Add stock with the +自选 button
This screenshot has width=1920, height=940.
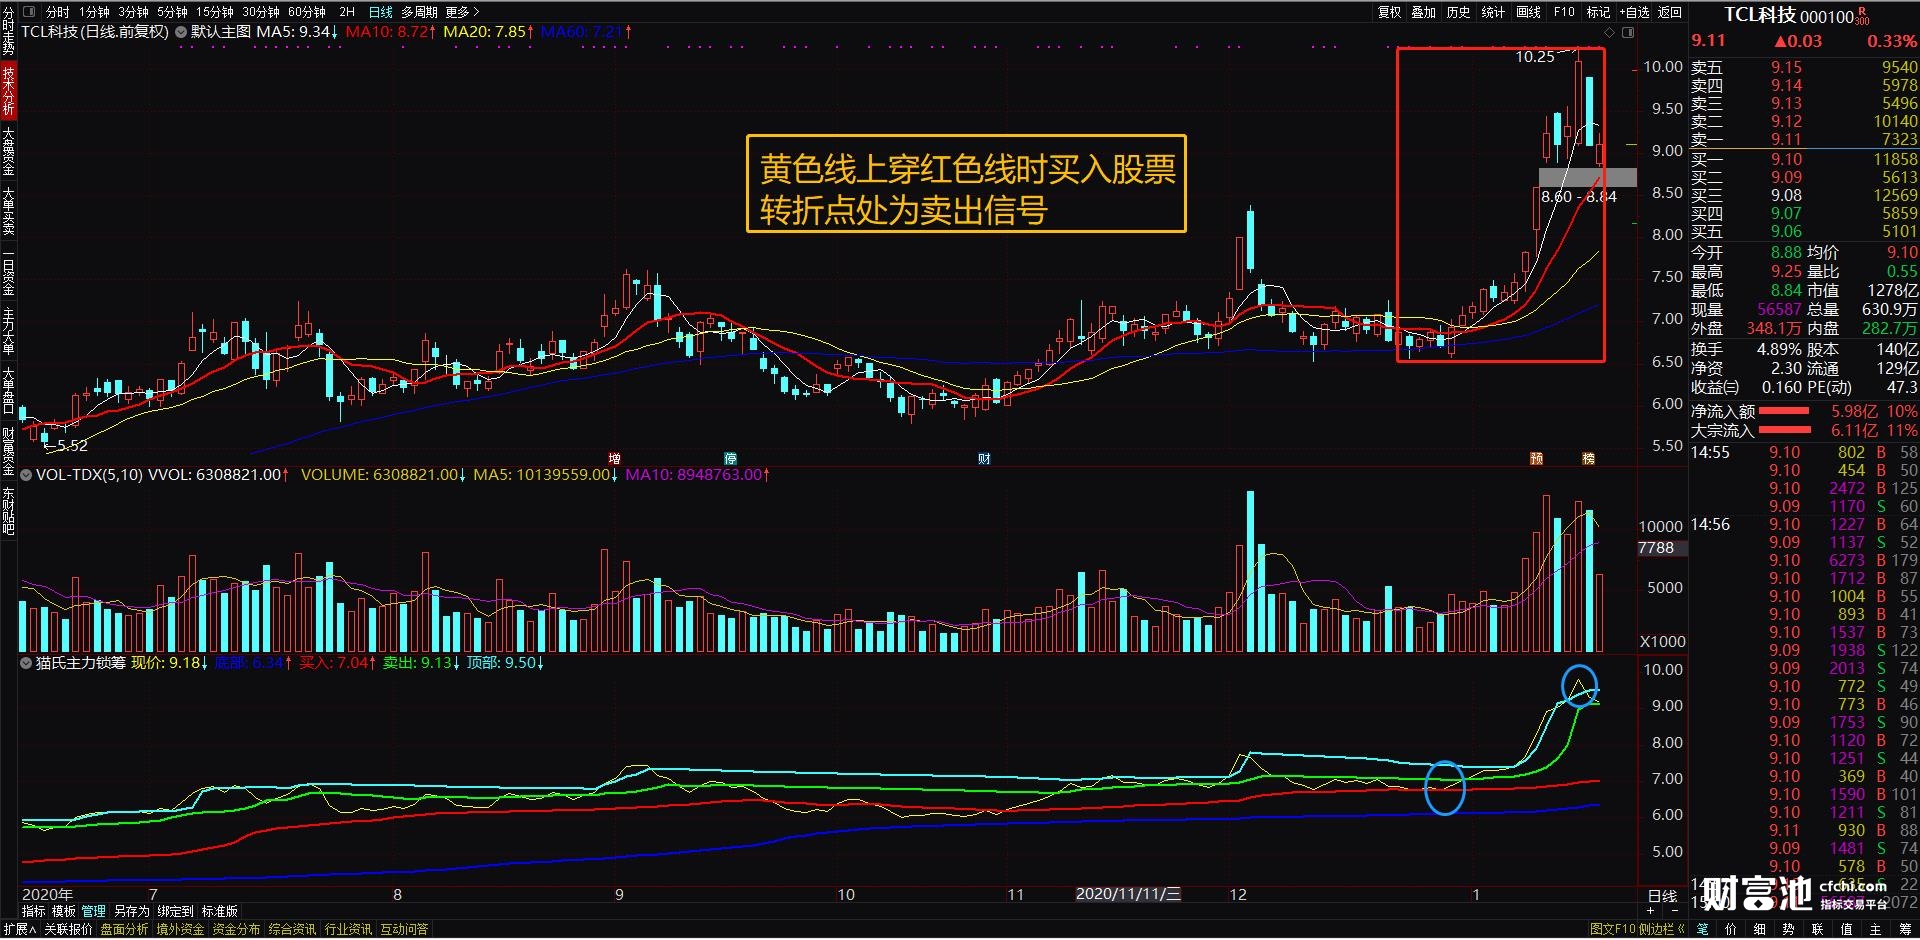1634,12
